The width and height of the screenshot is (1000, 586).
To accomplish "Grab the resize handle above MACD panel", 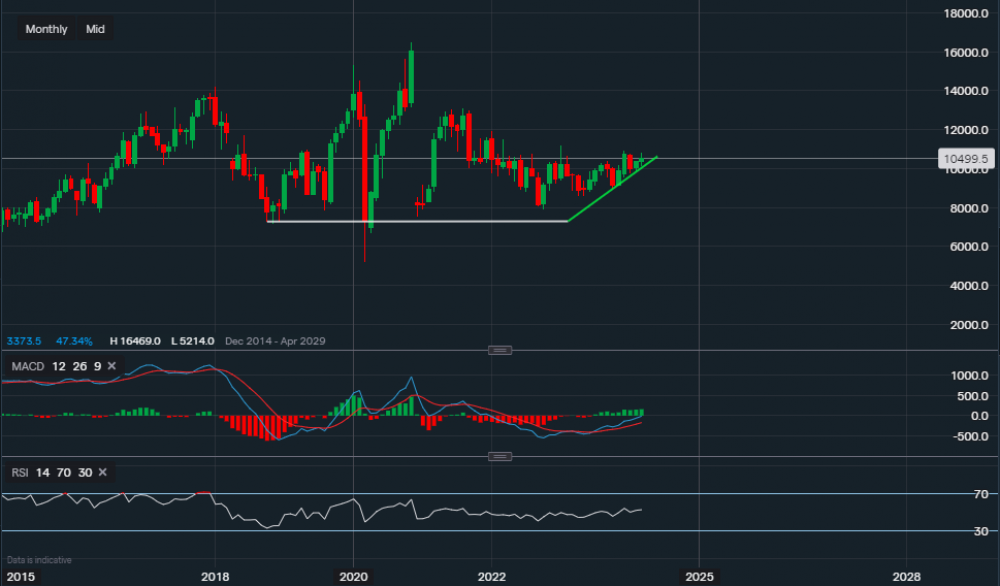I will pyautogui.click(x=500, y=350).
